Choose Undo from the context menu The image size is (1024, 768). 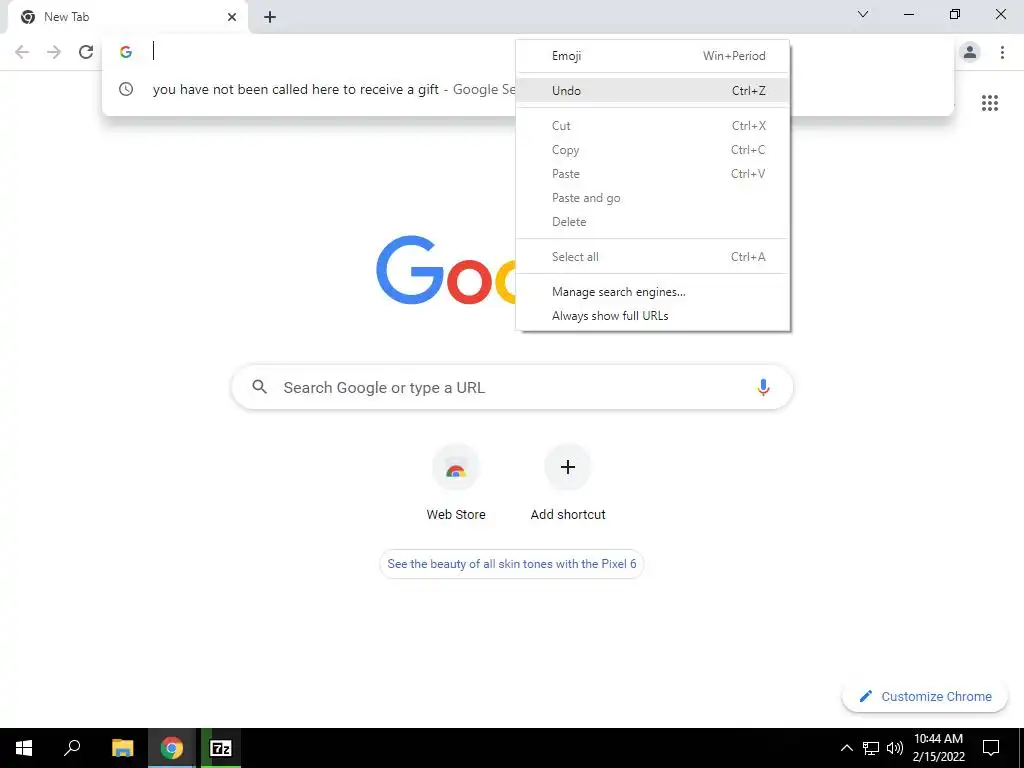click(653, 91)
